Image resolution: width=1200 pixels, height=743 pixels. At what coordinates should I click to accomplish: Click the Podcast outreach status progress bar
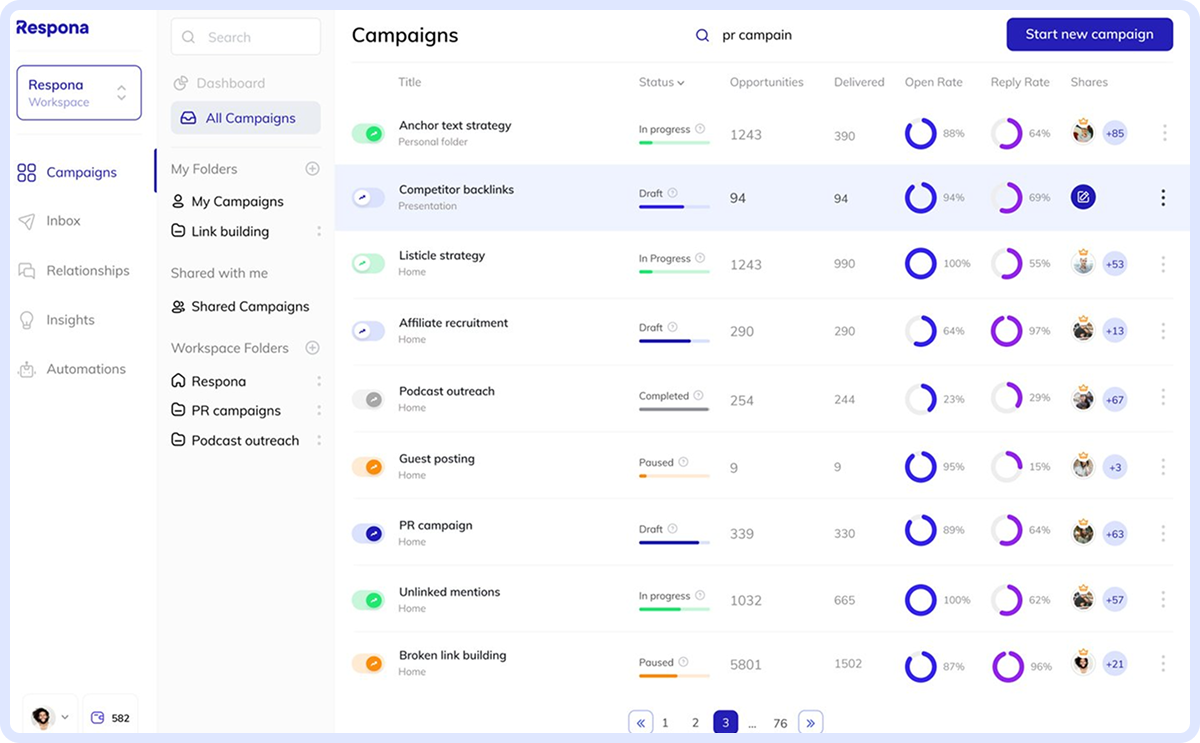tap(674, 409)
